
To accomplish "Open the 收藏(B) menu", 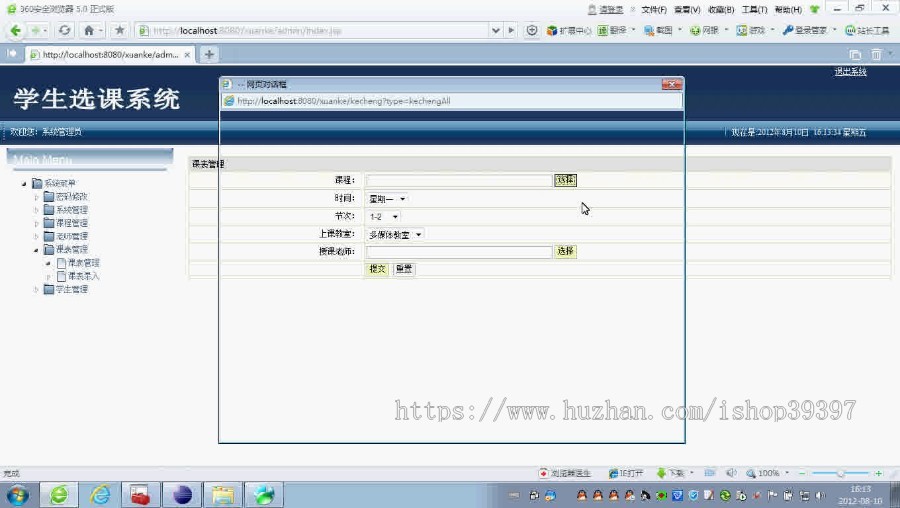I will coord(721,10).
